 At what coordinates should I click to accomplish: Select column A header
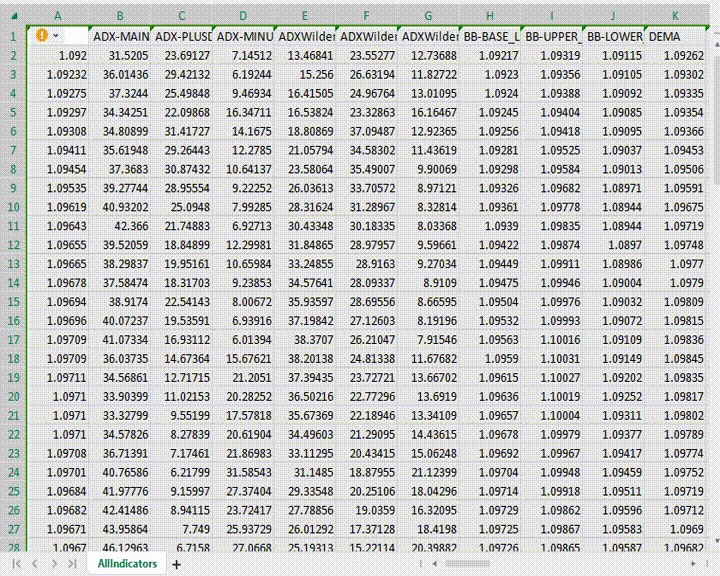[x=57, y=16]
